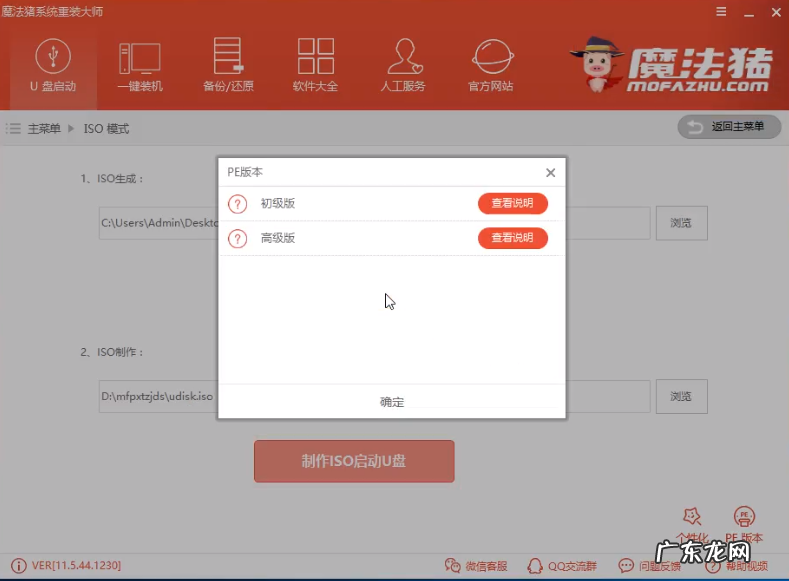Viewport: 789px width, 581px height.
Task: Open the 软件大全 section
Action: pyautogui.click(x=315, y=65)
